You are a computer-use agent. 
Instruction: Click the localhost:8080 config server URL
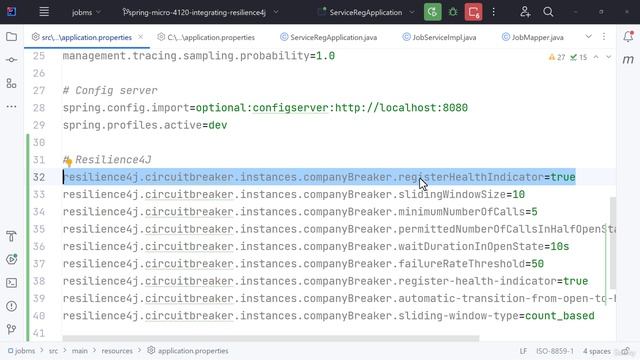pos(401,108)
